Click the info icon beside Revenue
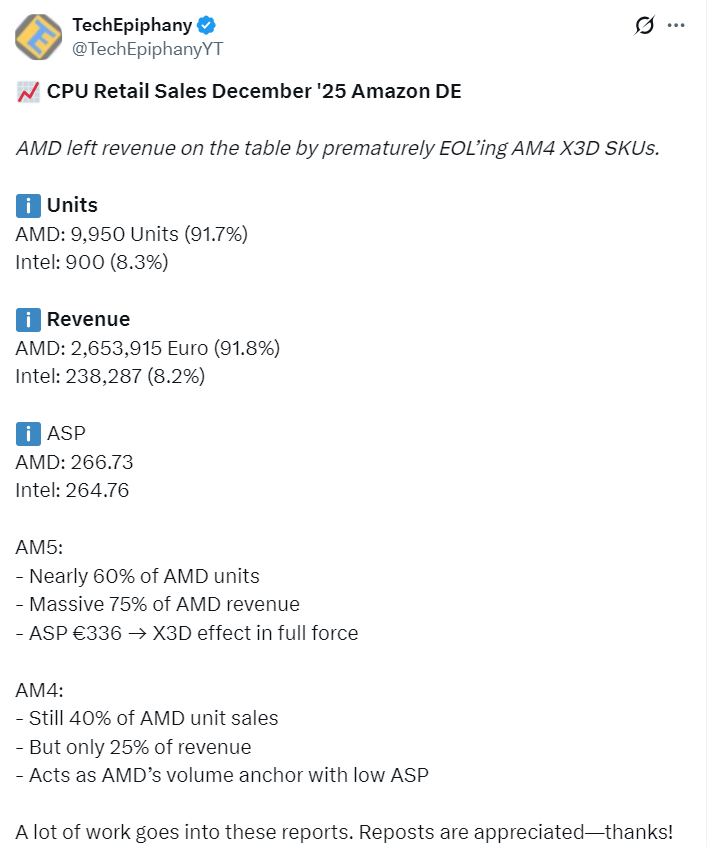 tap(27, 320)
